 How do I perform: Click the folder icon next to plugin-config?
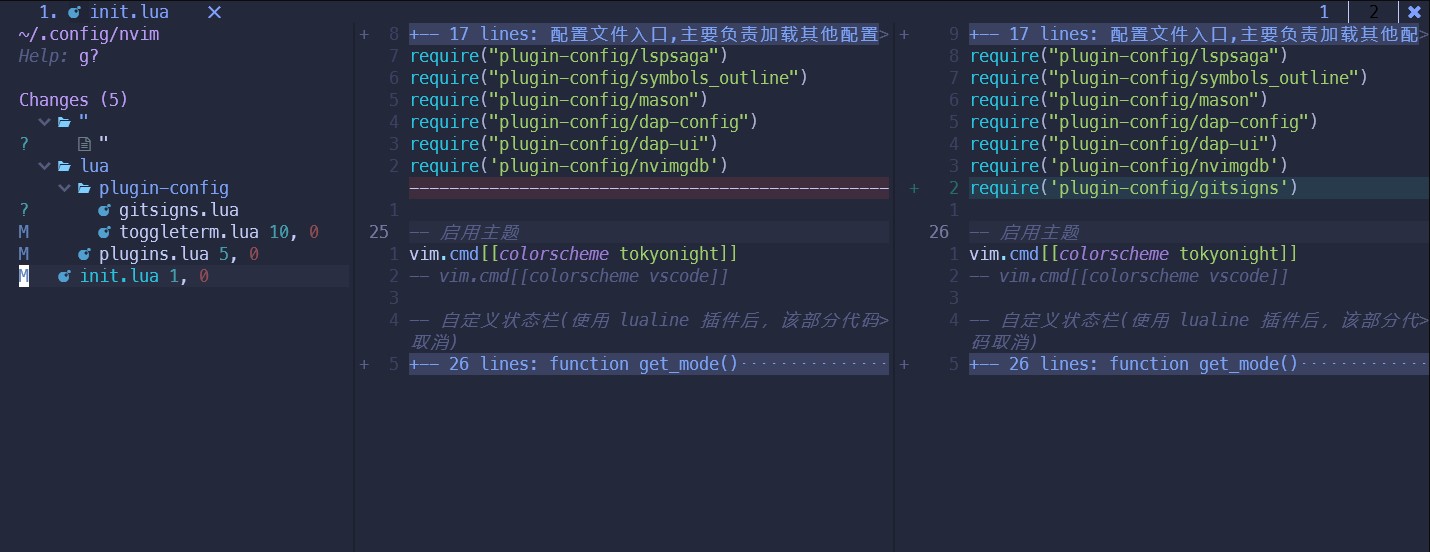(x=85, y=188)
